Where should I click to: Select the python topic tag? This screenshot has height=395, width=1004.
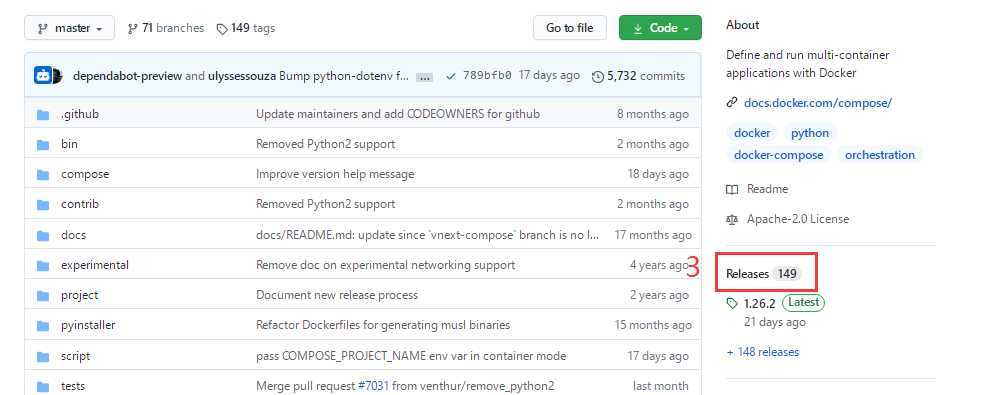pyautogui.click(x=810, y=133)
